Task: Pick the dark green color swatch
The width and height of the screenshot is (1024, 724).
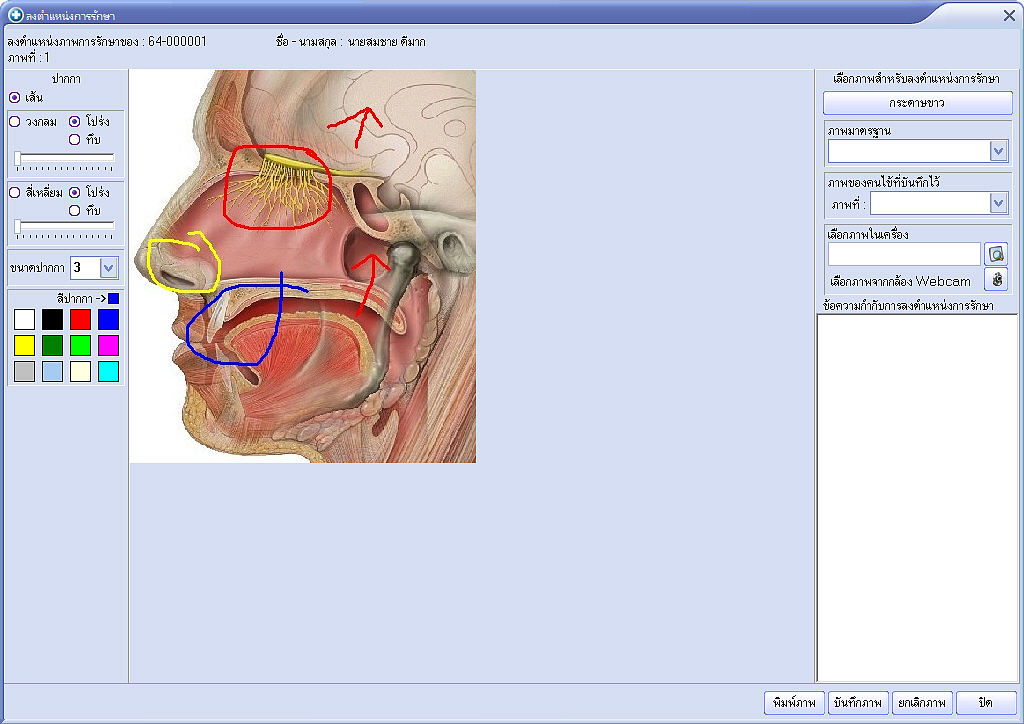Action: pyautogui.click(x=52, y=345)
